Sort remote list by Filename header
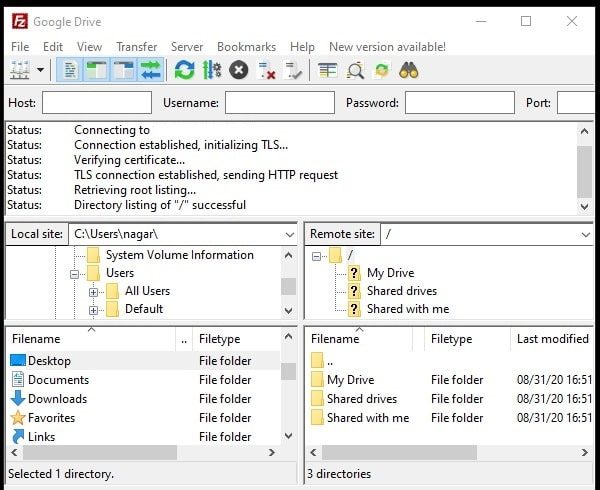Image resolution: width=600 pixels, height=490 pixels. point(360,339)
